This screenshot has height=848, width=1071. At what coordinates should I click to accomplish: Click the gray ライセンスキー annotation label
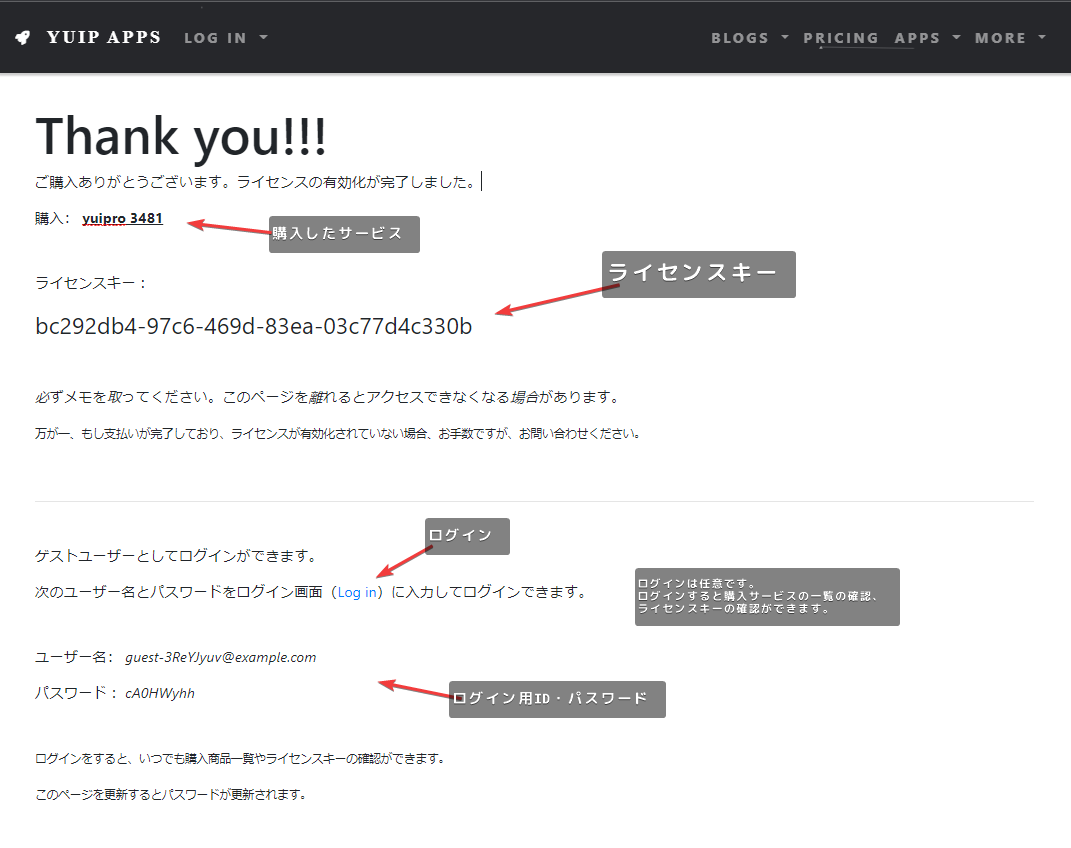(x=698, y=273)
